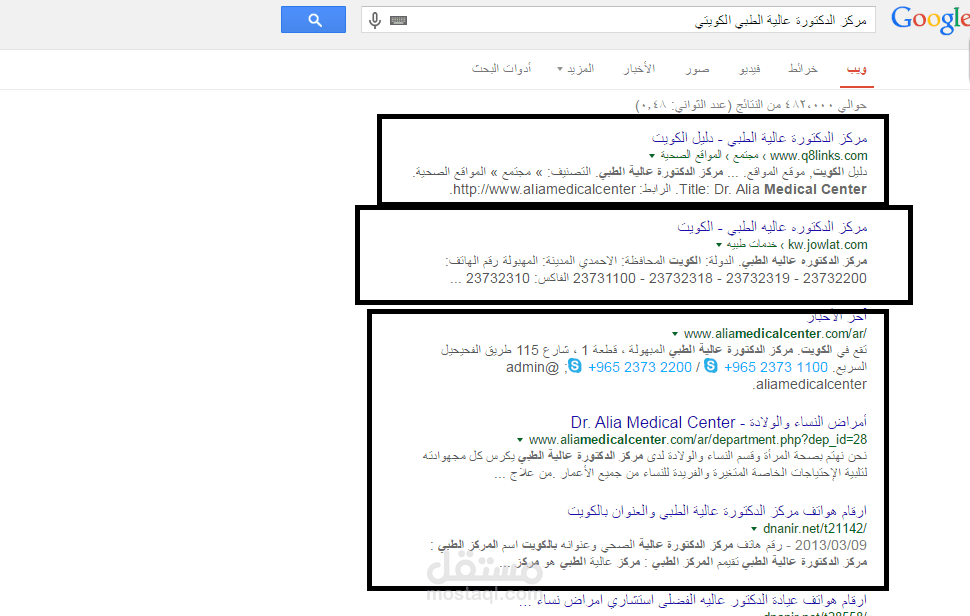Switch to the الأخبار (News) tab
Image resolution: width=970 pixels, height=616 pixels.
click(639, 69)
